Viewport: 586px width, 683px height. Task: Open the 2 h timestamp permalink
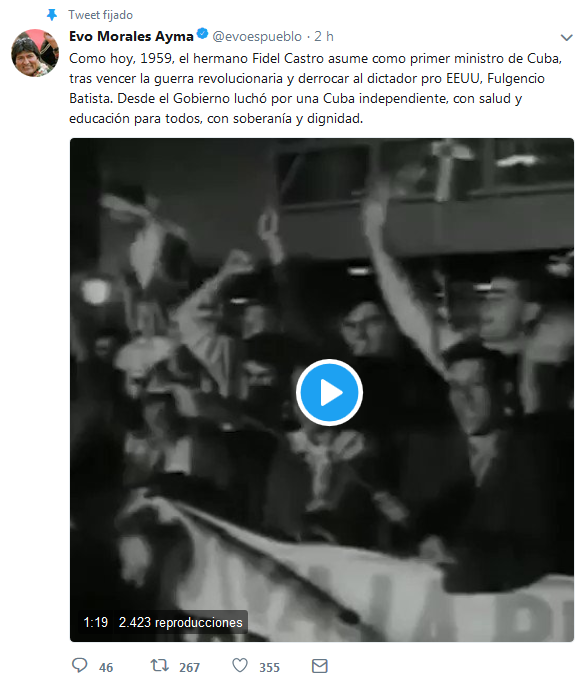point(324,37)
